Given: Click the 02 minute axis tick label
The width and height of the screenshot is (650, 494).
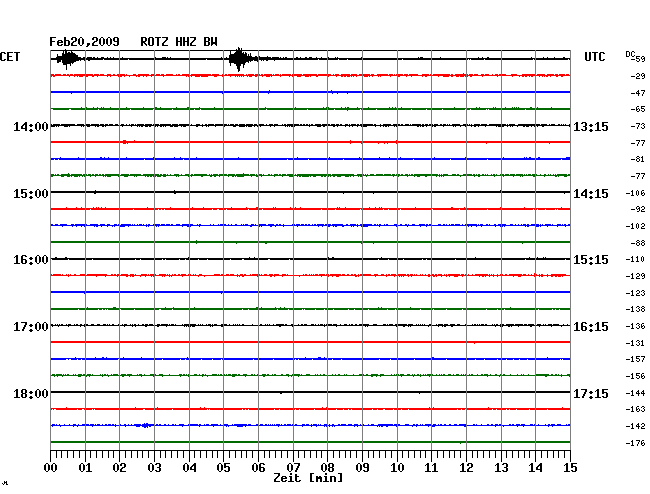Looking at the screenshot, I should click(x=119, y=468).
